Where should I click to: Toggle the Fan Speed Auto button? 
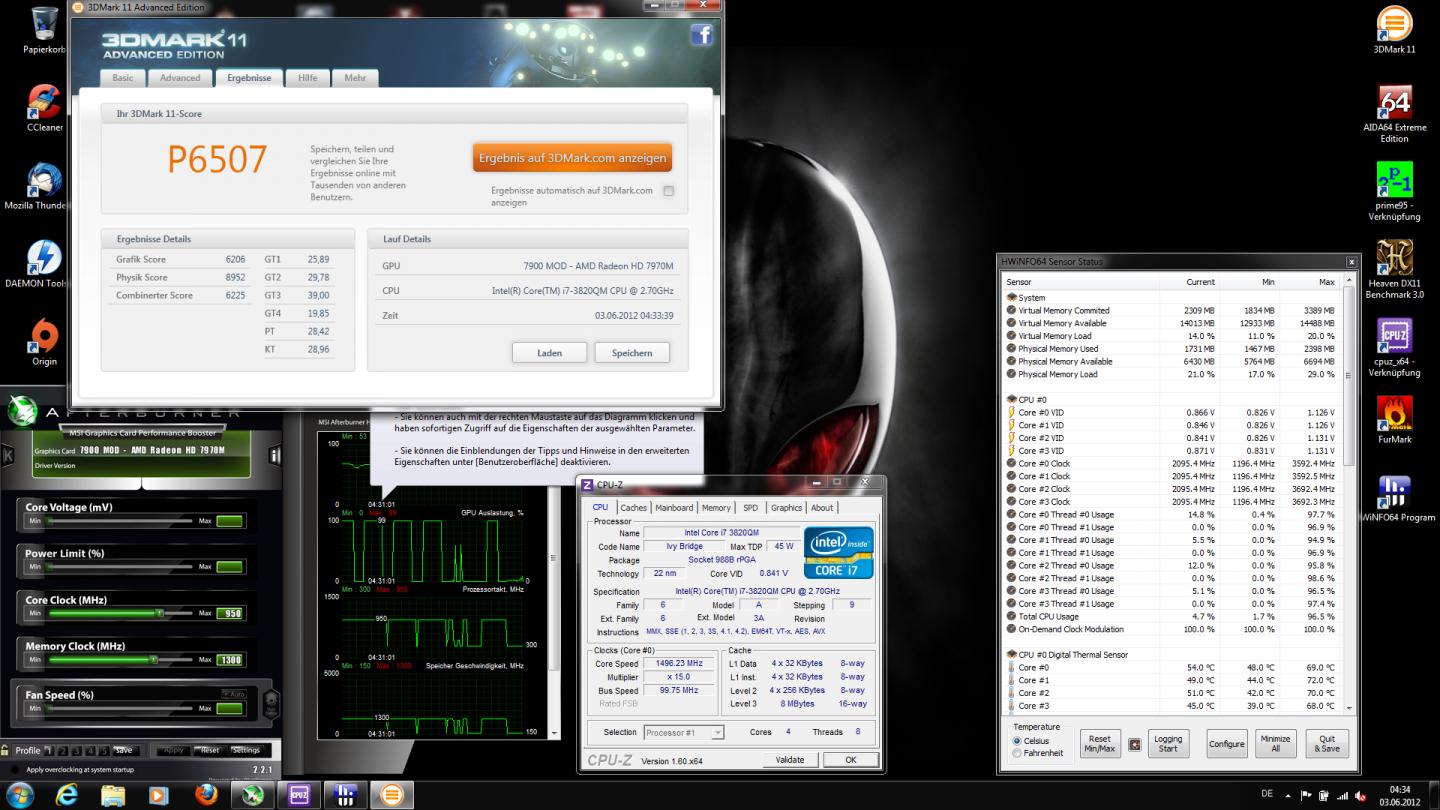pos(232,694)
